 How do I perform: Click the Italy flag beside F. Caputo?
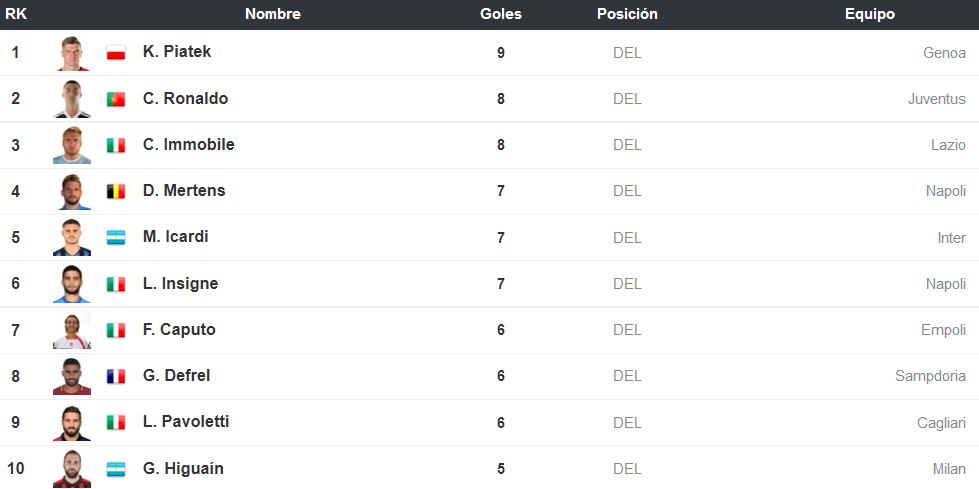(116, 330)
